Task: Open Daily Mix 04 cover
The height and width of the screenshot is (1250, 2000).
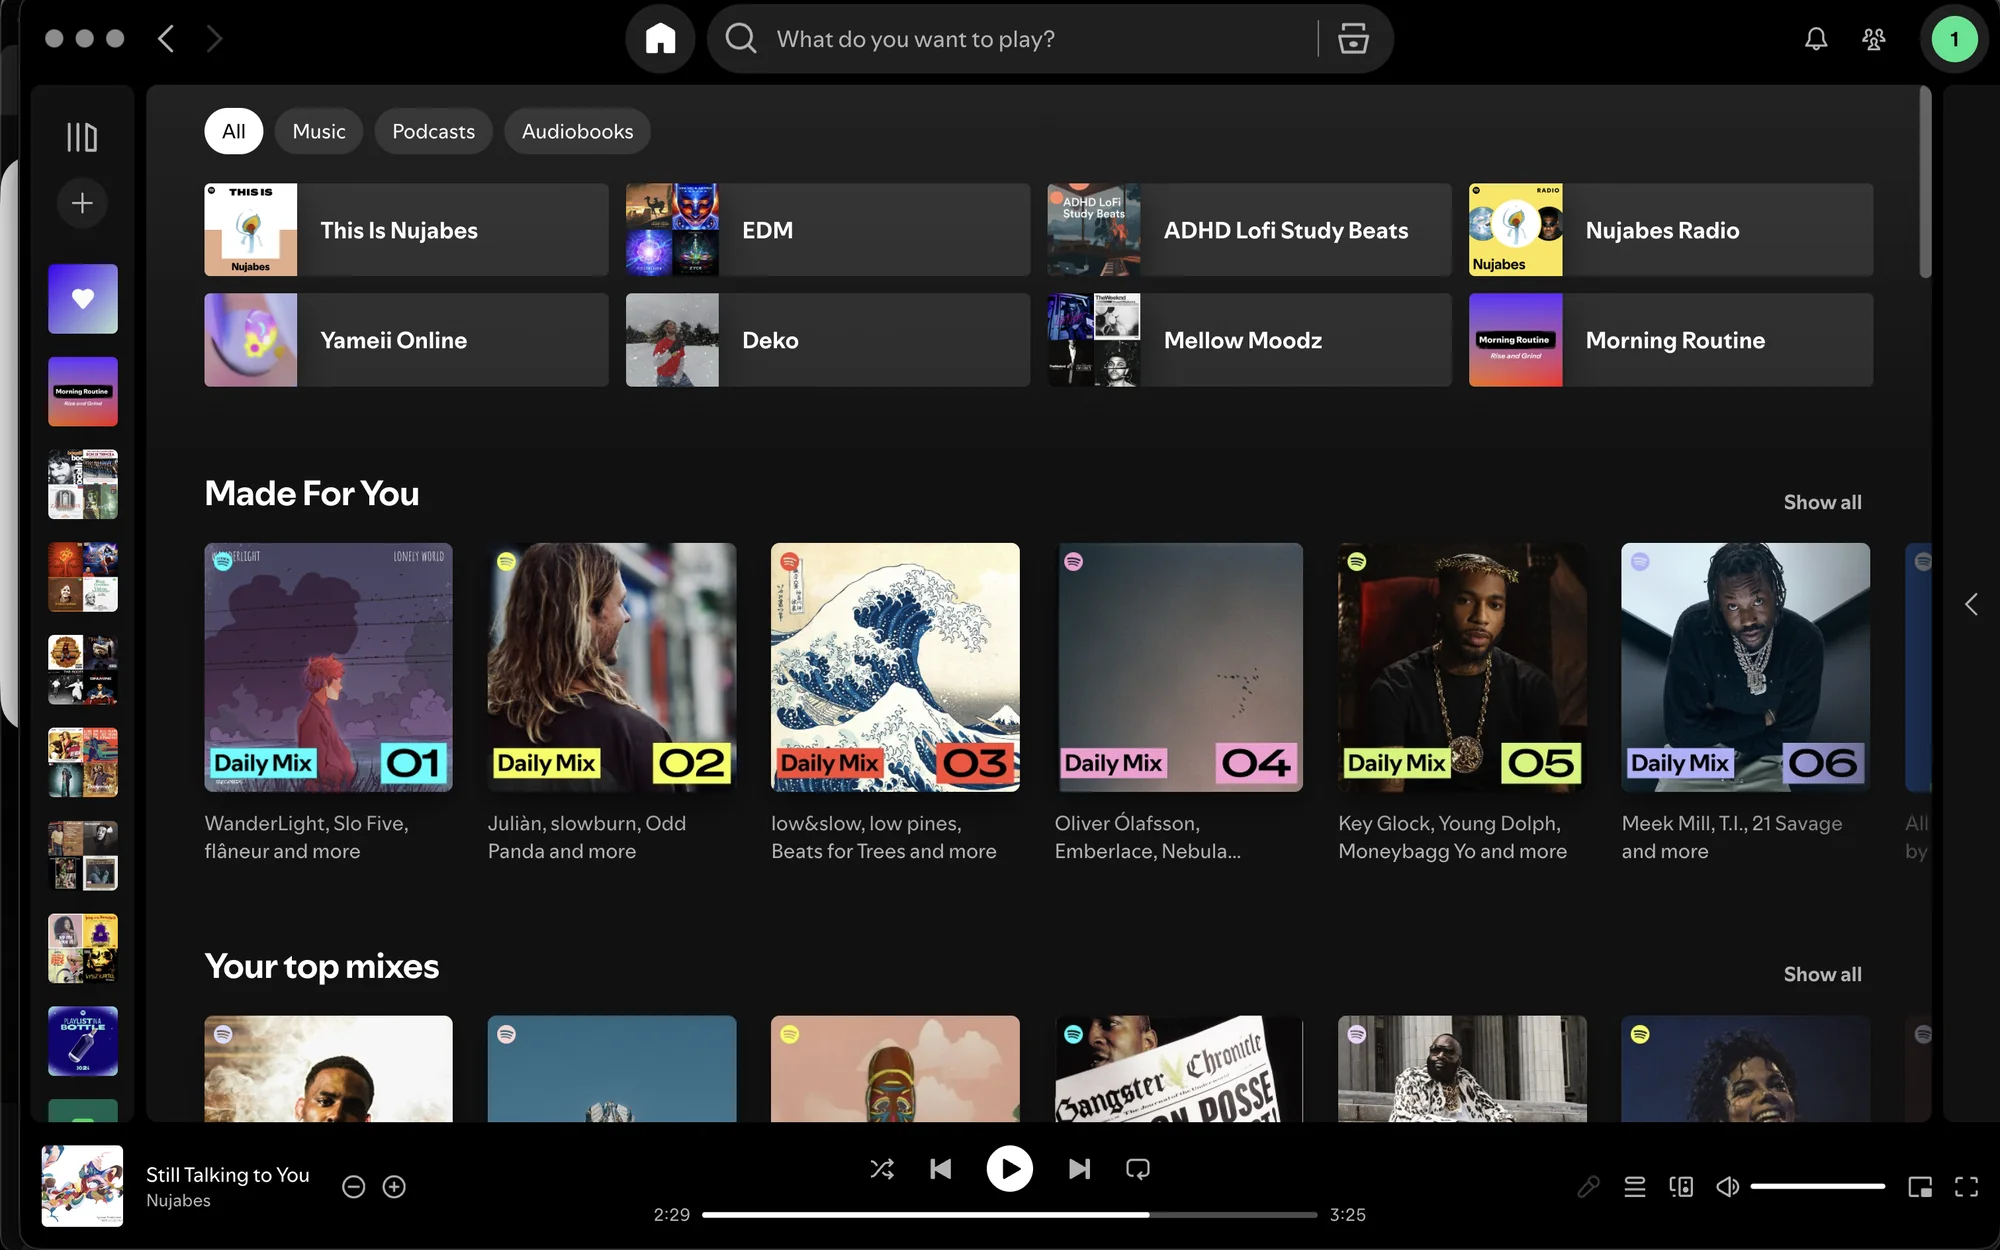Action: (1179, 667)
